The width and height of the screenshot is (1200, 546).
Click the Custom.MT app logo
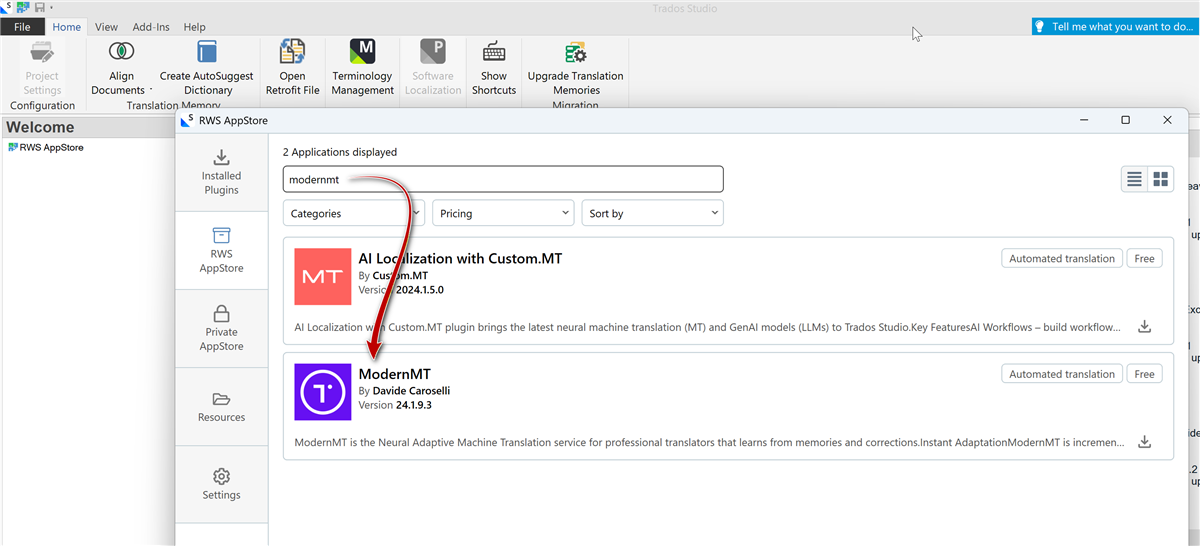[x=323, y=277]
